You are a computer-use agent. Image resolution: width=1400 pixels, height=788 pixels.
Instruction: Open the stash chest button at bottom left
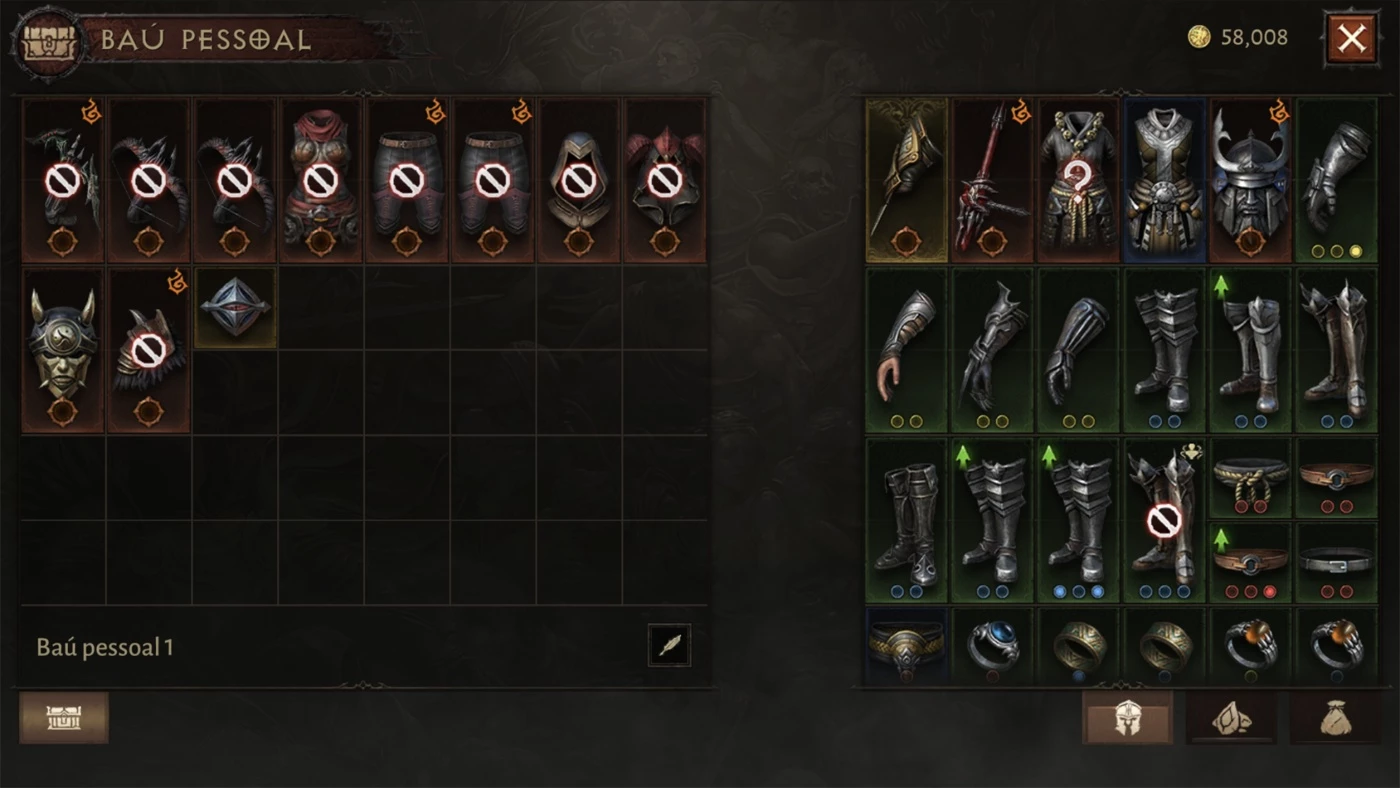[x=64, y=717]
